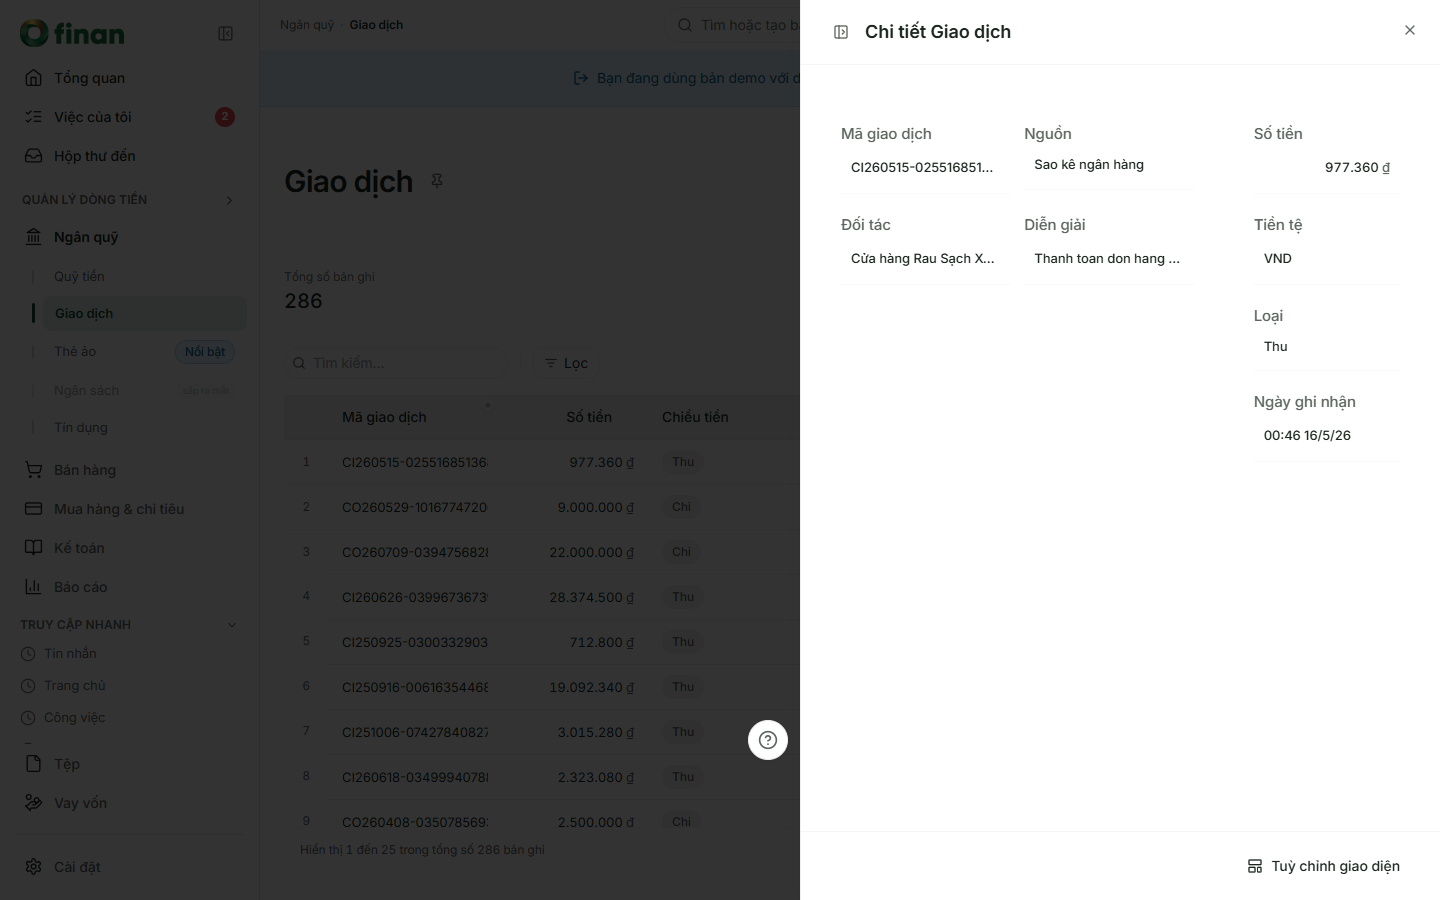Collapse the sidebar with the panel icon
The height and width of the screenshot is (900, 1440).
(x=226, y=34)
